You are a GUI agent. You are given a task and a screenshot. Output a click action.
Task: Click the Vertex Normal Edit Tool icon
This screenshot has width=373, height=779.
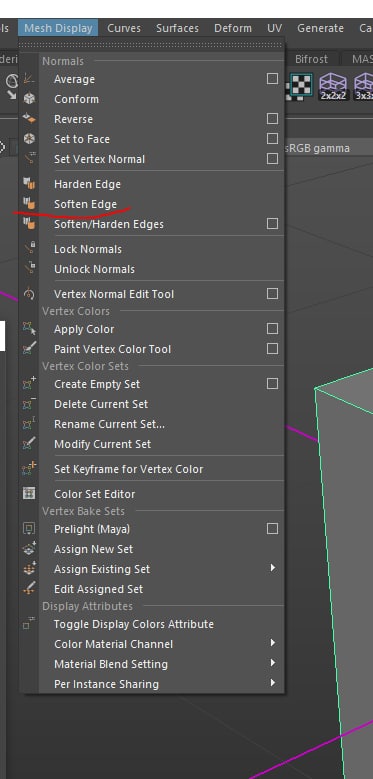pyautogui.click(x=29, y=294)
